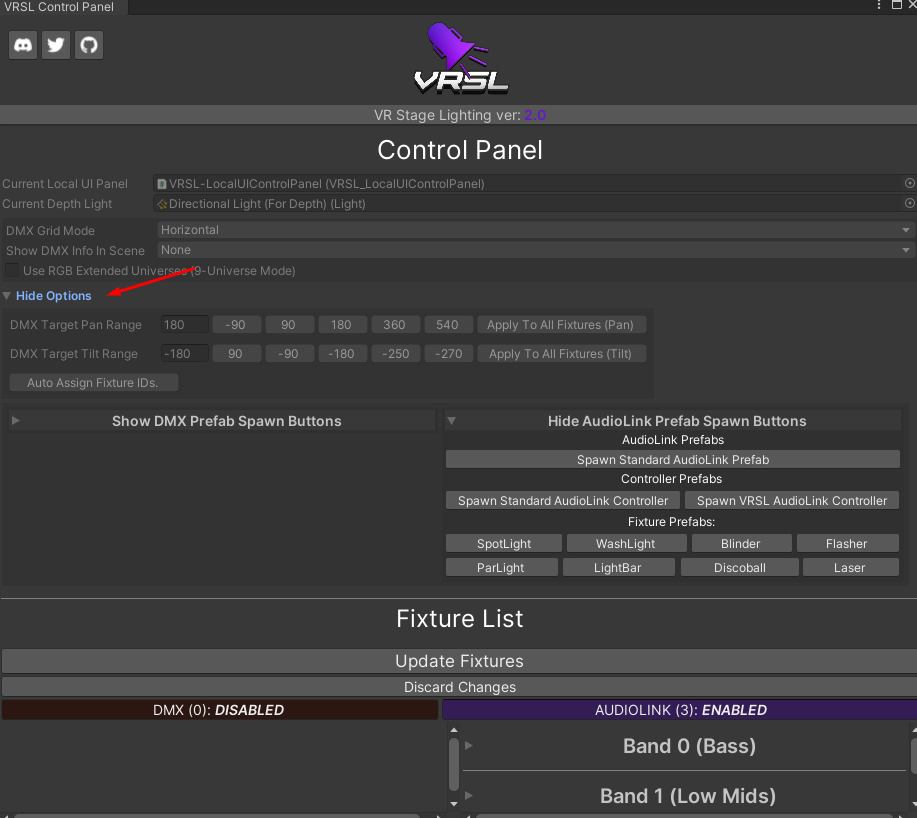Expand Show DMX Prefab Spawn Buttons
The width and height of the screenshot is (917, 818).
click(16, 420)
